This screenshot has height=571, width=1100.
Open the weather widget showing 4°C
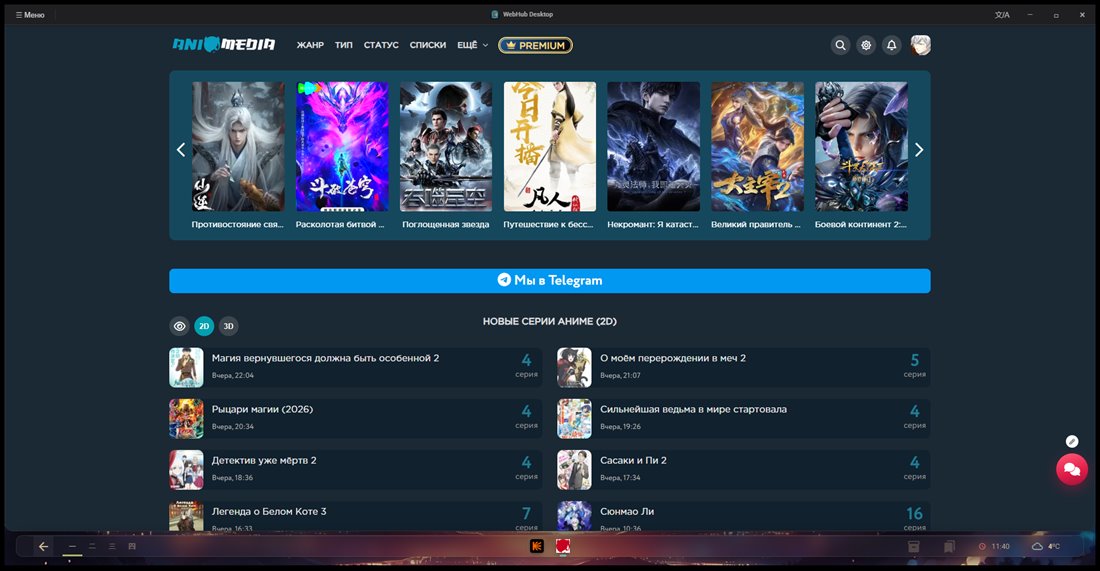pyautogui.click(x=1045, y=546)
